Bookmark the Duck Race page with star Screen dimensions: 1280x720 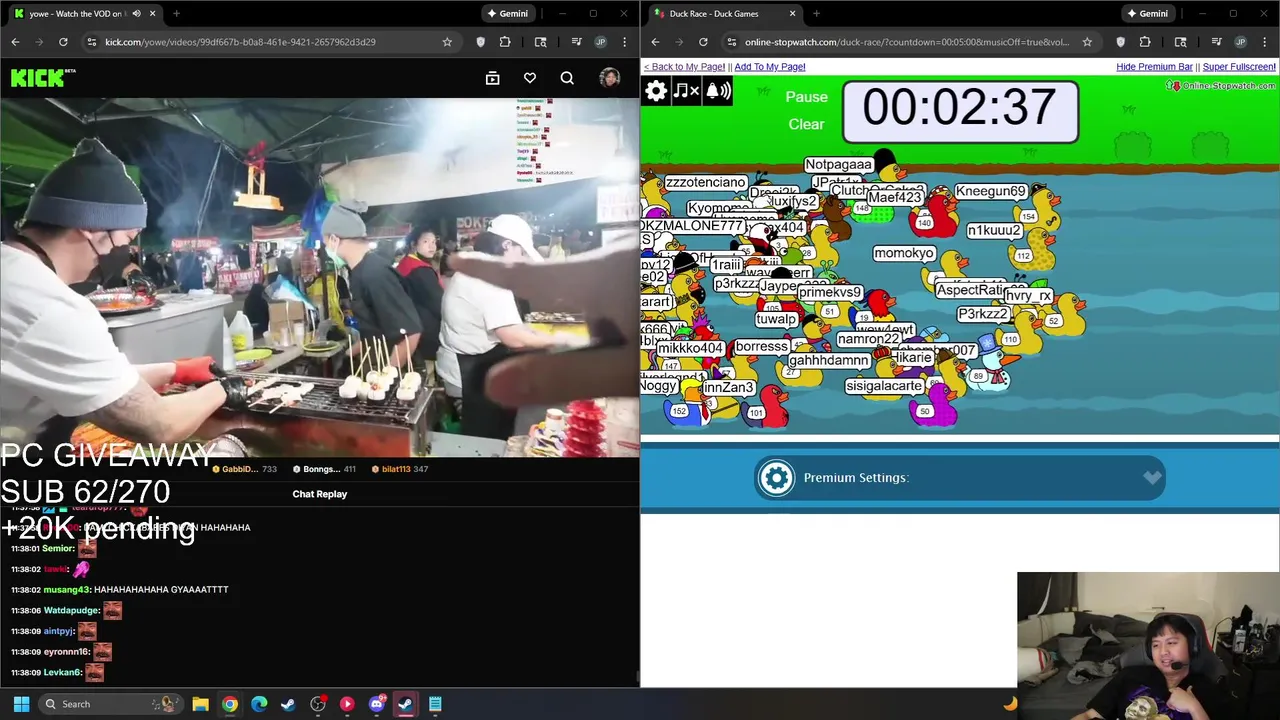[1087, 42]
